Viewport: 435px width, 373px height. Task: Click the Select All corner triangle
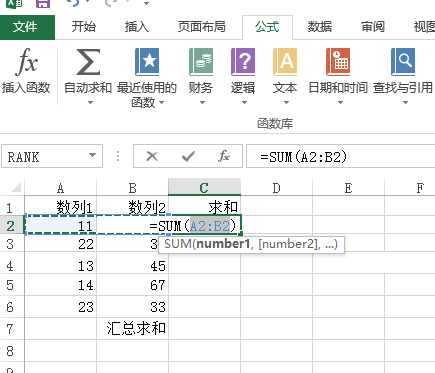coord(17,188)
